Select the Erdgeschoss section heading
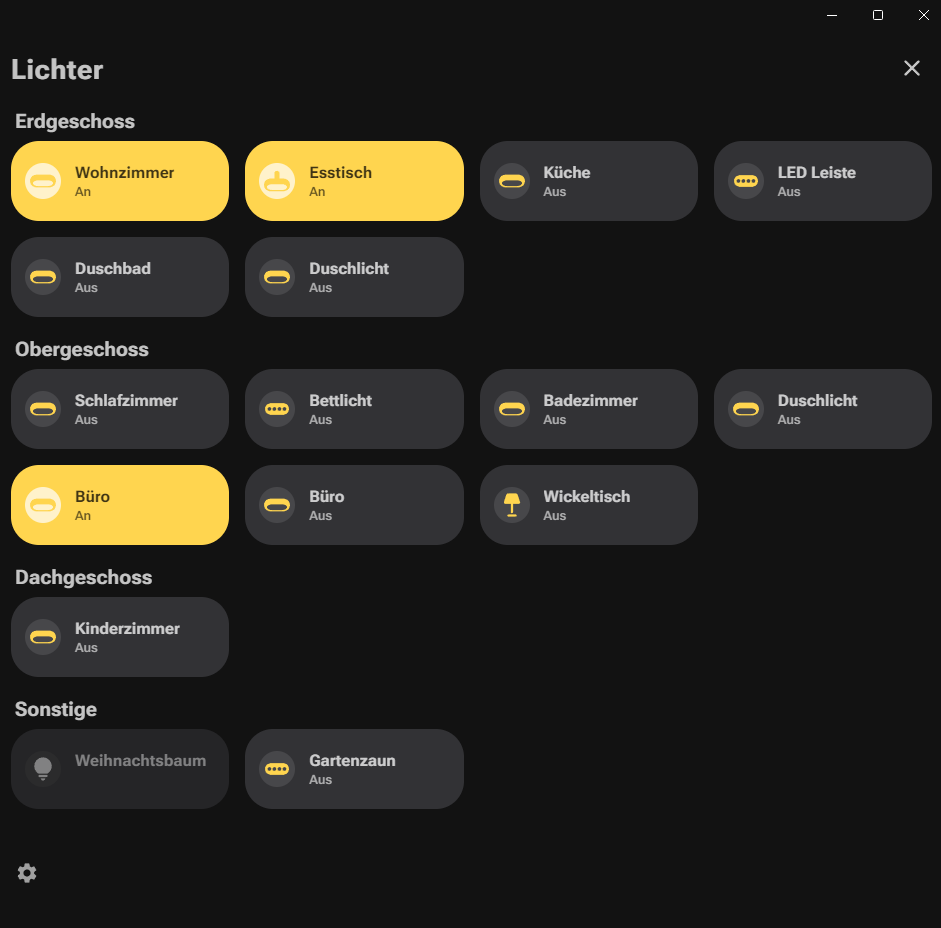Image resolution: width=941 pixels, height=928 pixels. coord(75,121)
